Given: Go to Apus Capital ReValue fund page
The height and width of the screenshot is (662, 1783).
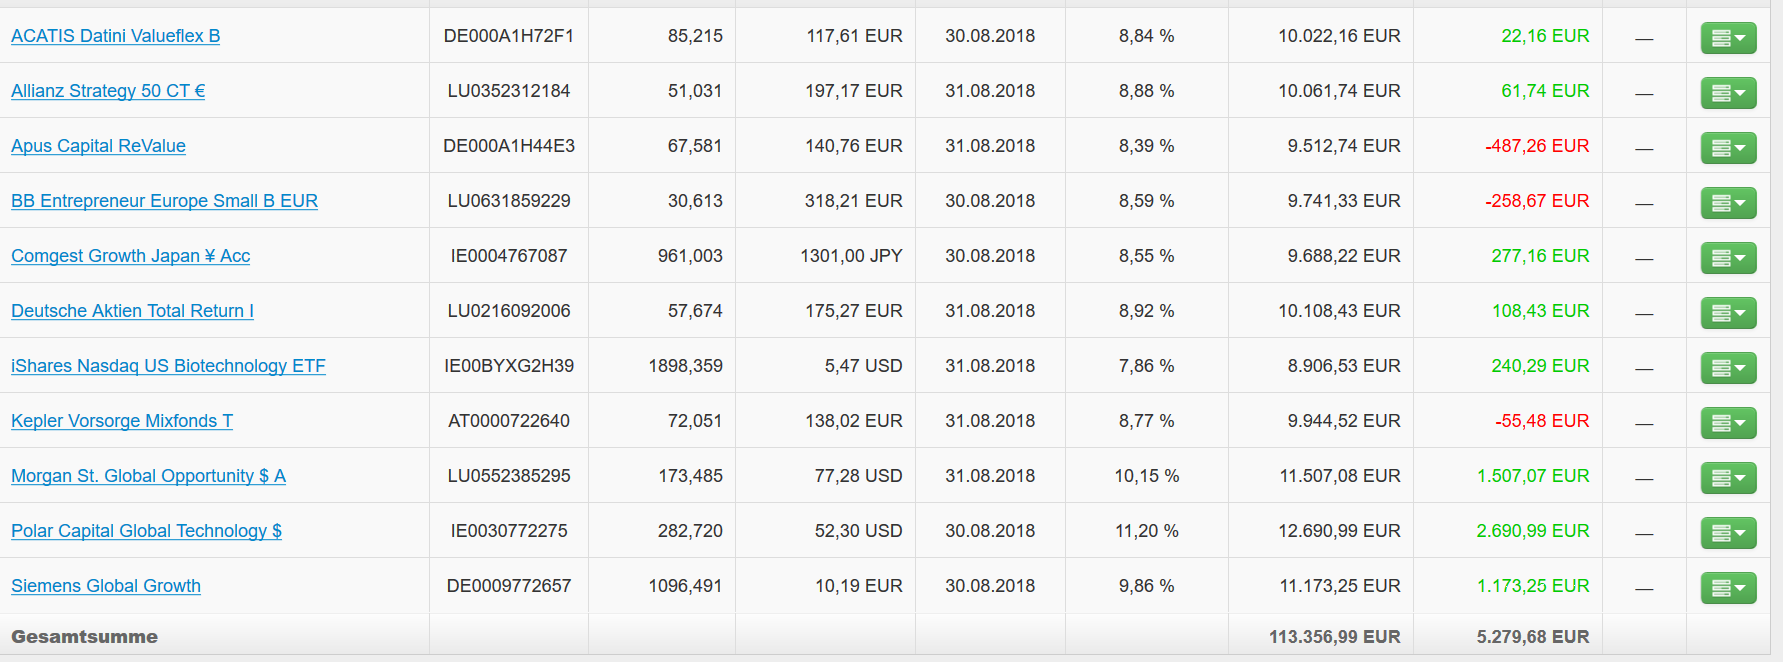Looking at the screenshot, I should coord(98,146).
